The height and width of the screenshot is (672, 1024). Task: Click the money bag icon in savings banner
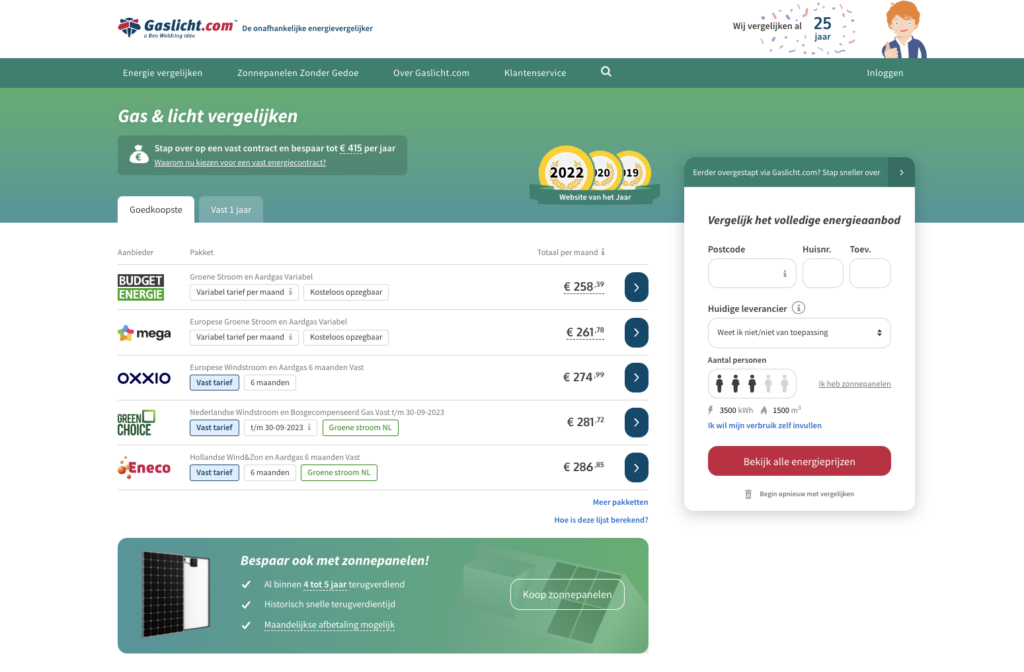click(138, 155)
